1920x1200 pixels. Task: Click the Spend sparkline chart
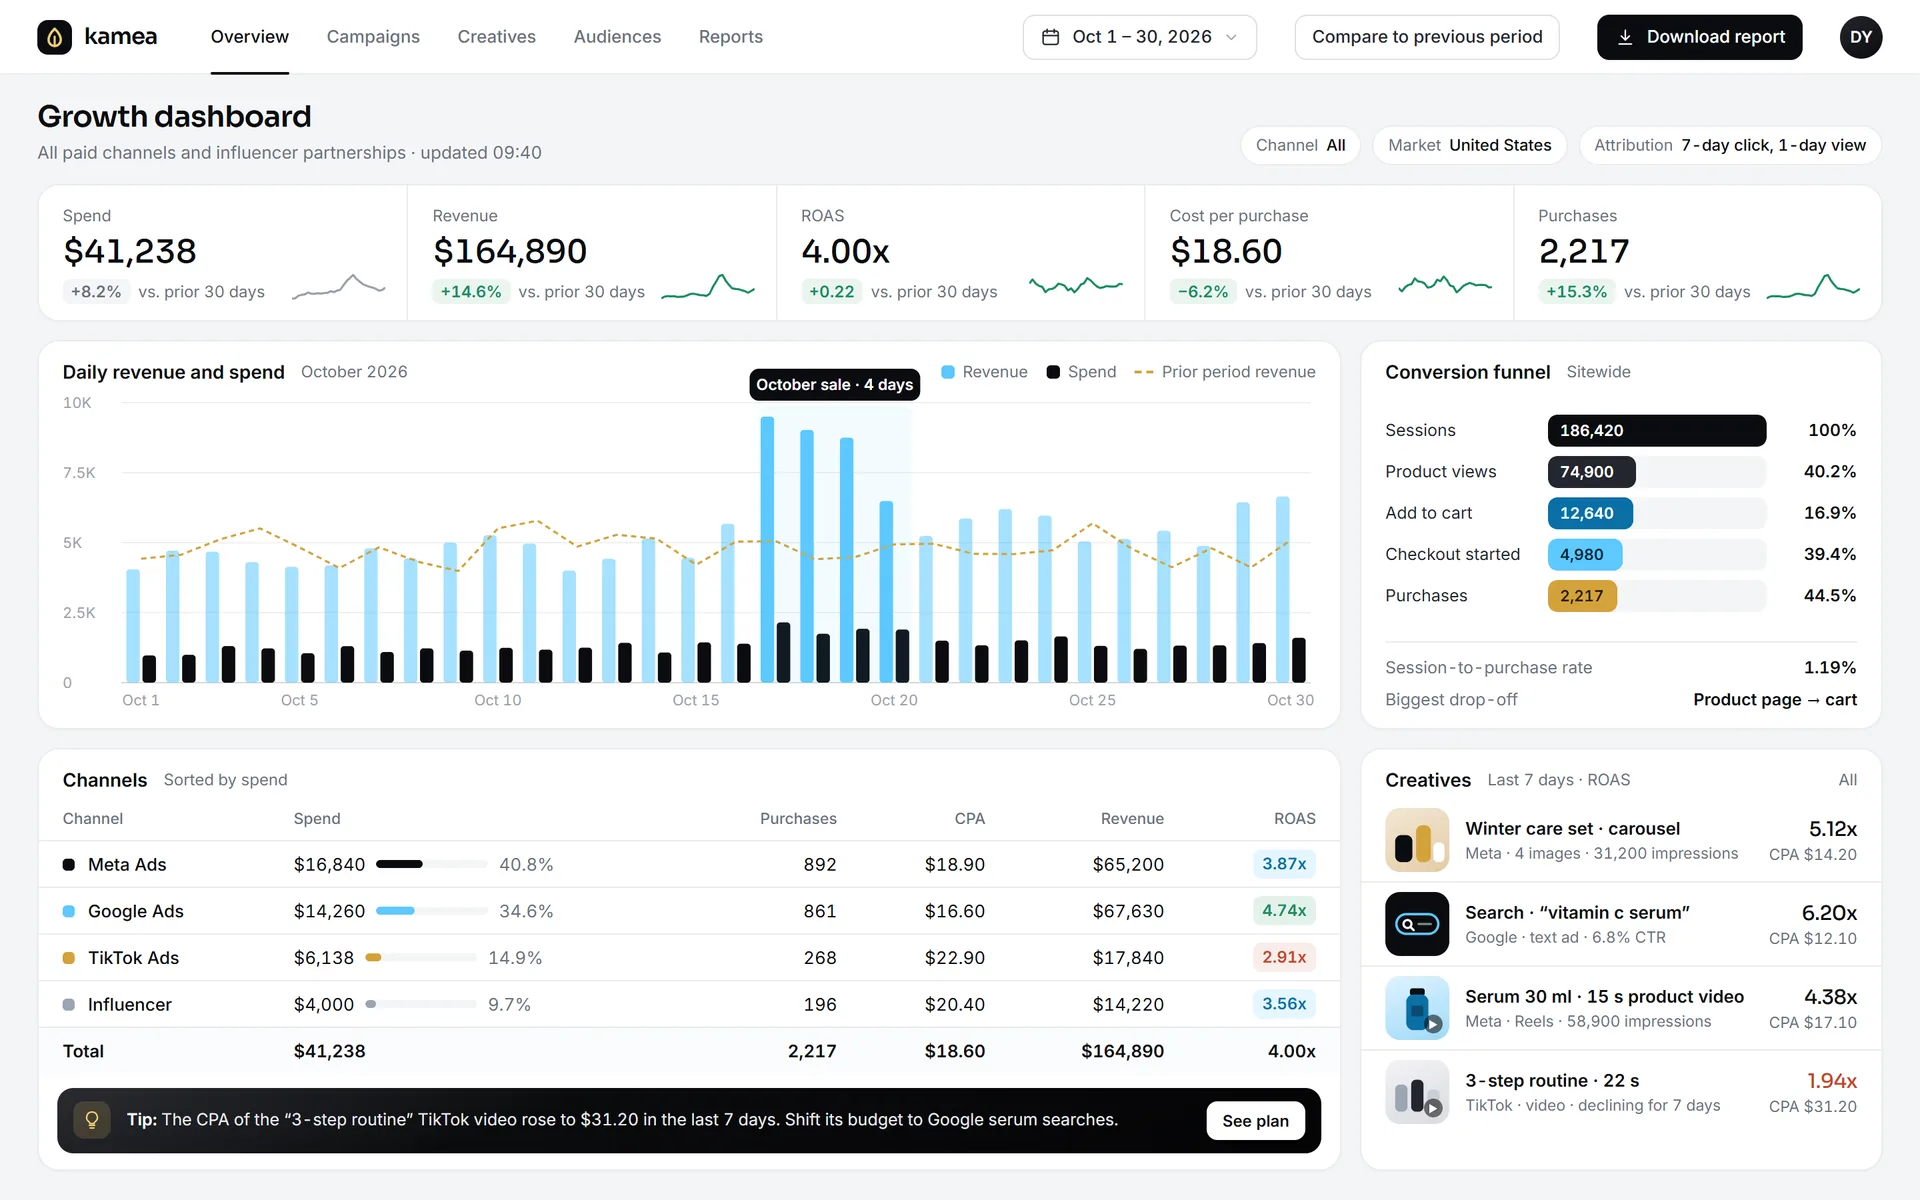point(338,287)
